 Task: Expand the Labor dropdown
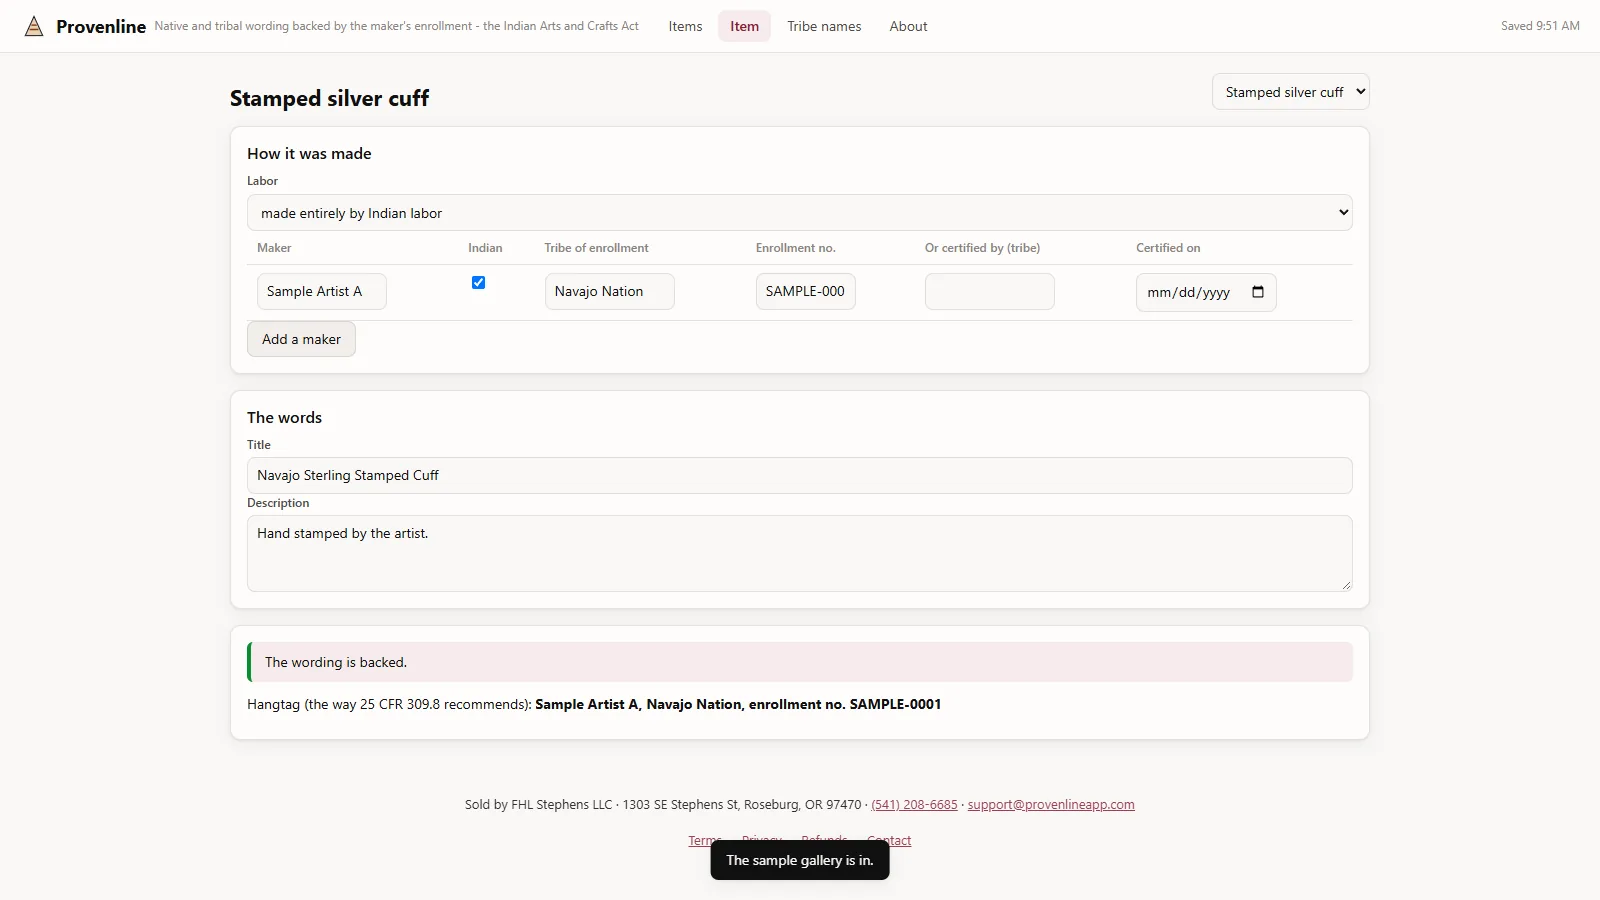click(800, 213)
